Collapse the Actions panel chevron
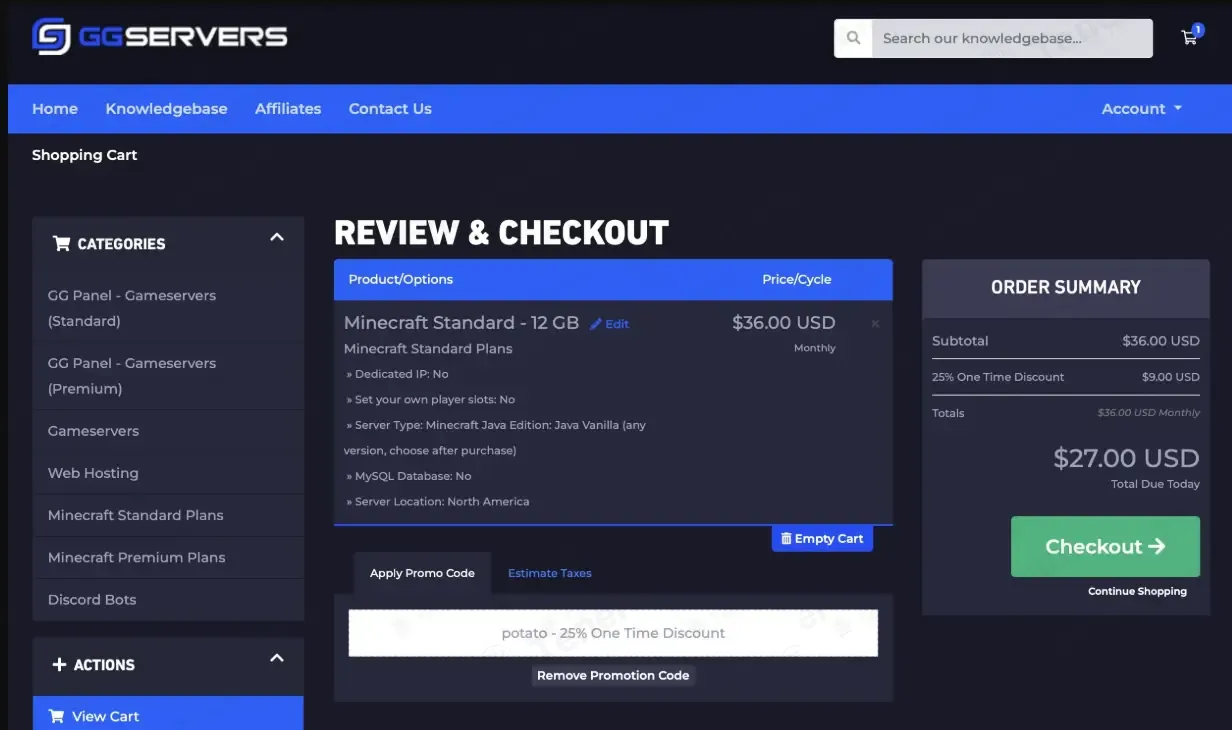This screenshot has height=730, width=1232. click(277, 658)
